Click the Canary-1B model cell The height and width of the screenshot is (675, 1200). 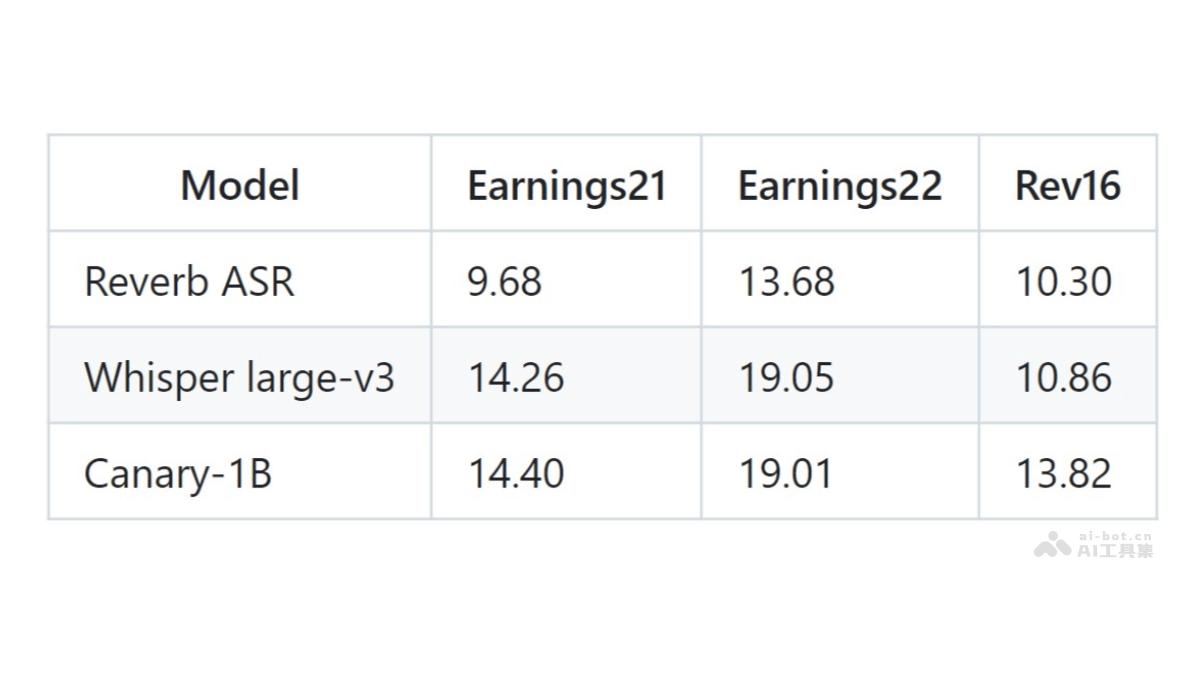(x=178, y=473)
